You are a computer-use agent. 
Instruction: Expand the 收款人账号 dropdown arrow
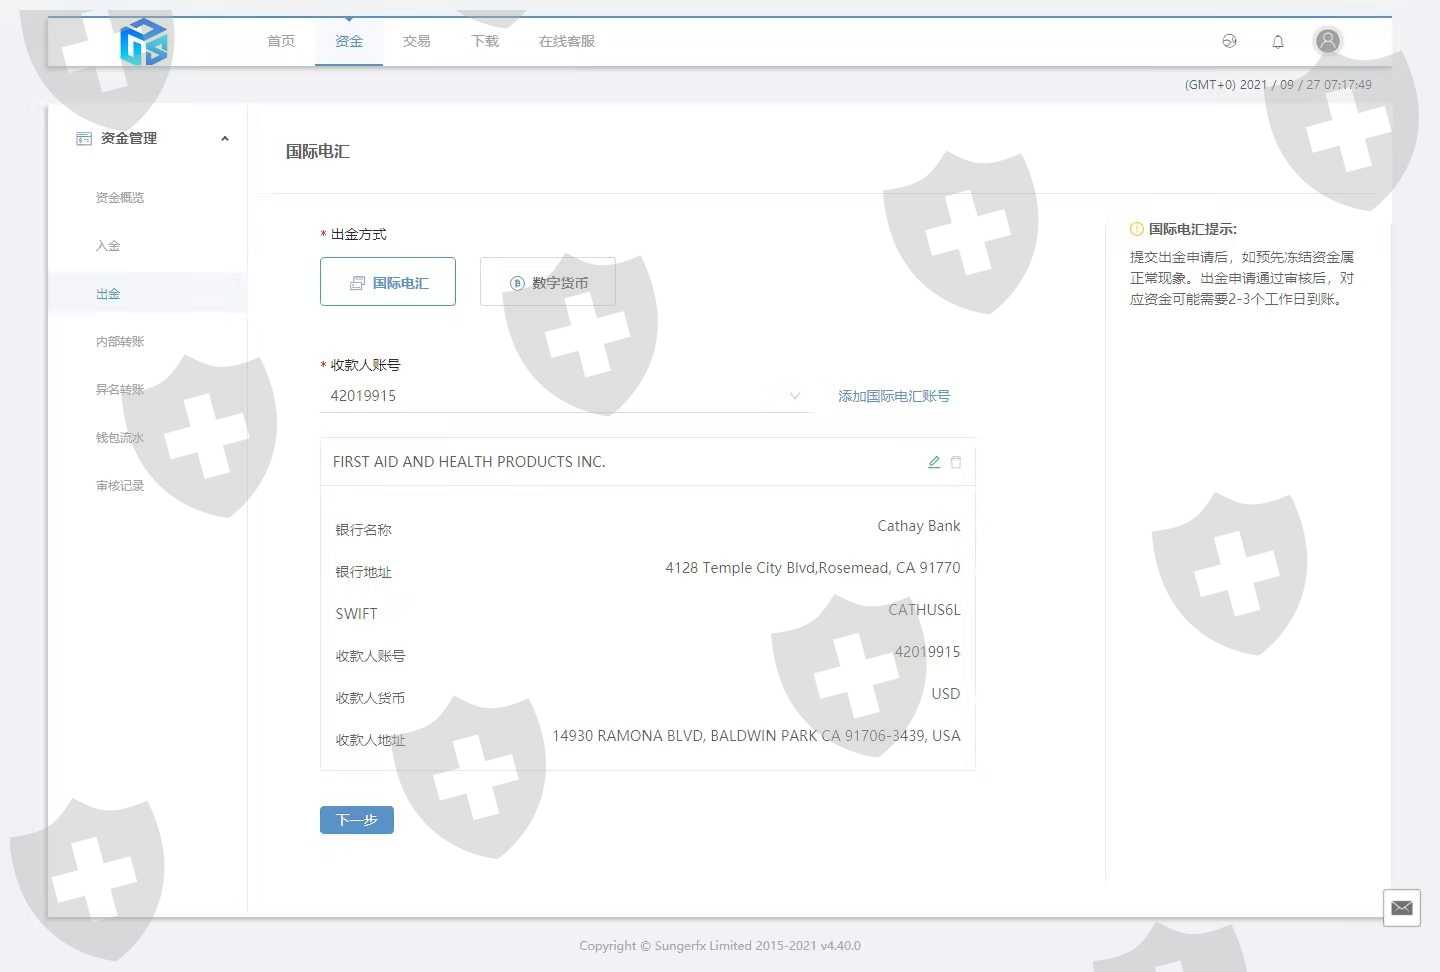[795, 396]
